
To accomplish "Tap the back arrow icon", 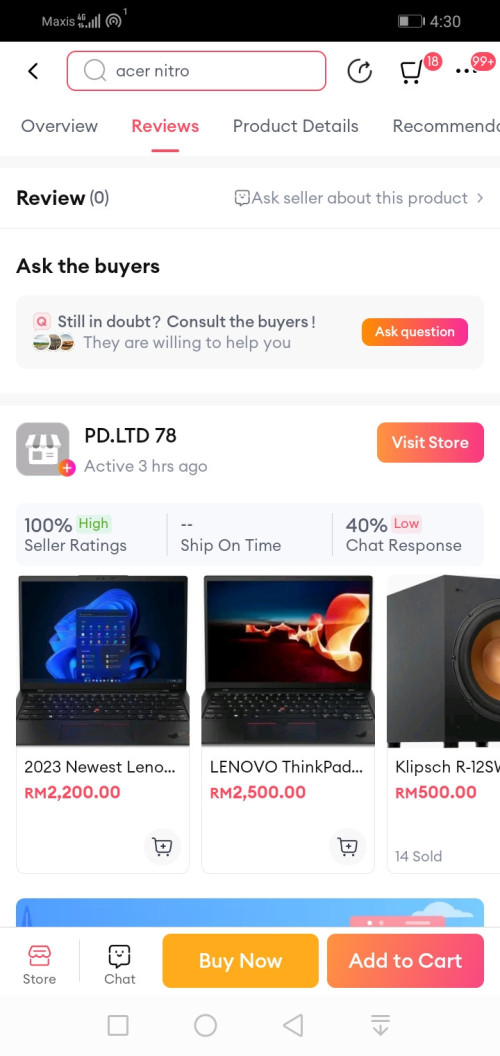I will coord(33,71).
